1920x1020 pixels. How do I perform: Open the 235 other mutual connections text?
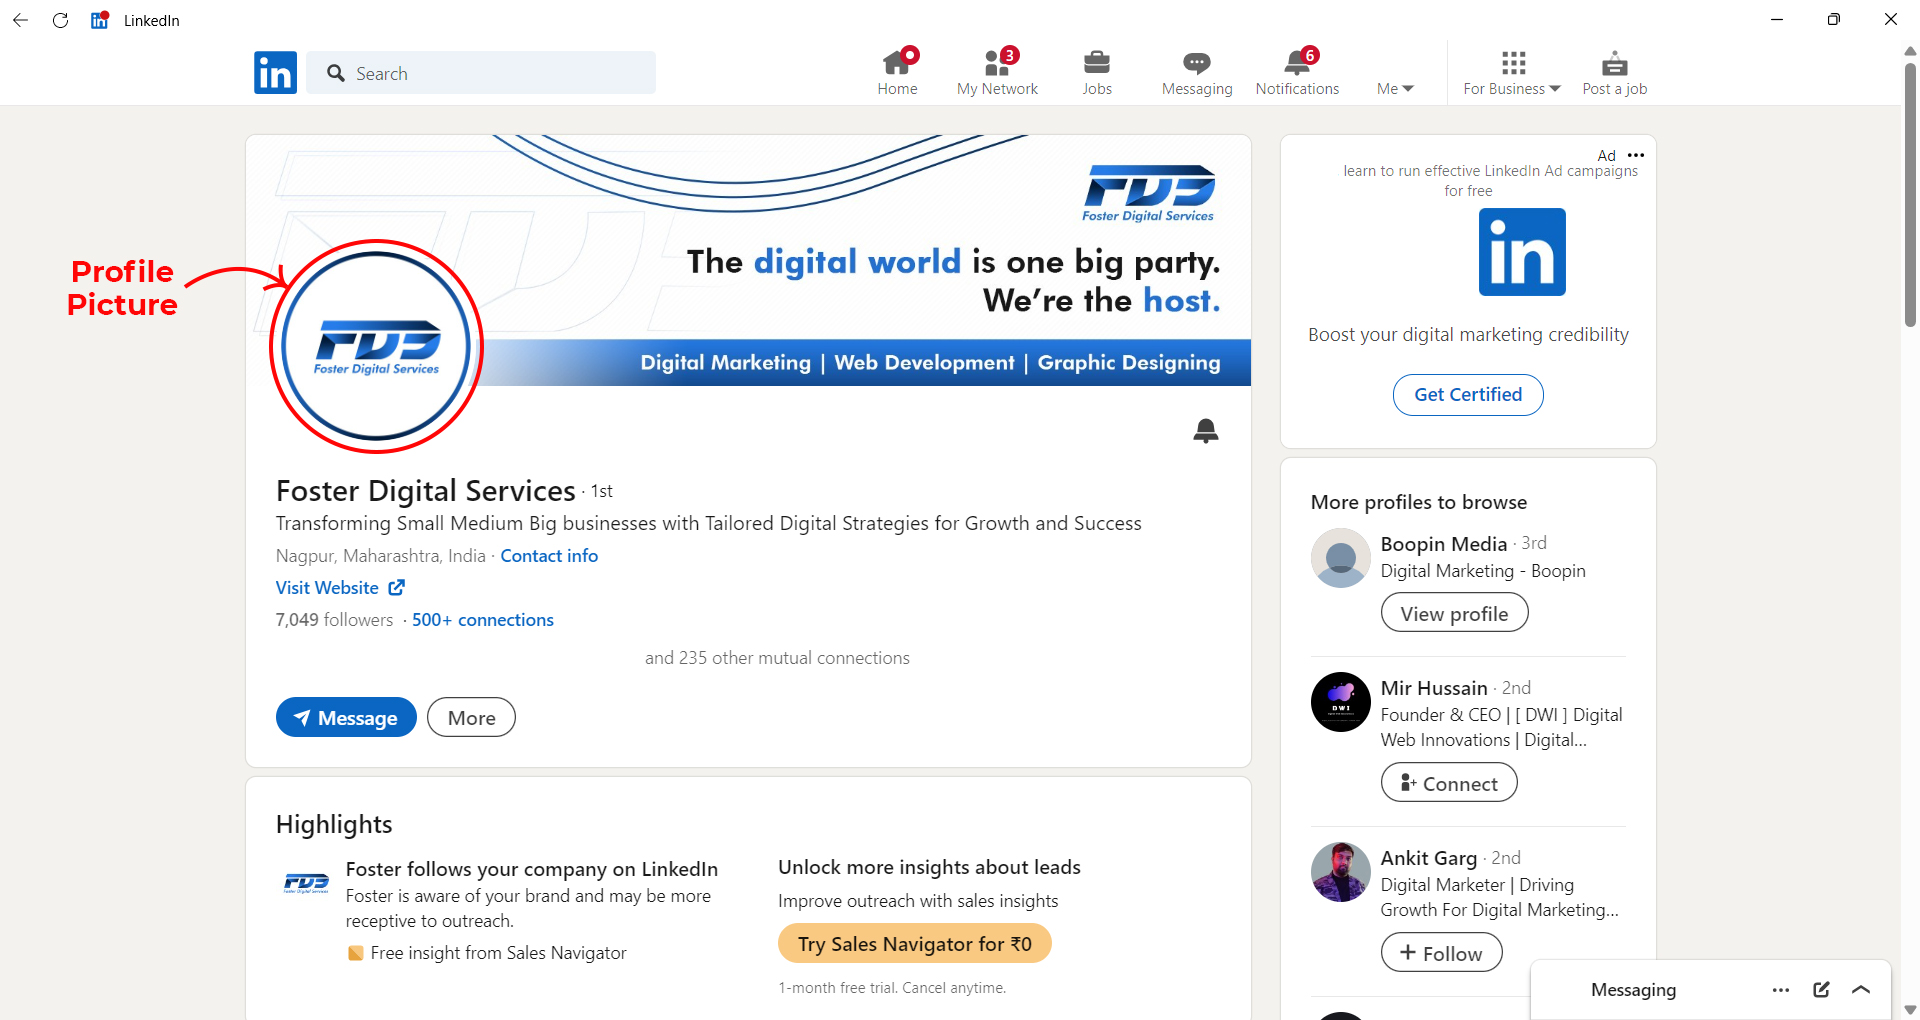pos(777,658)
